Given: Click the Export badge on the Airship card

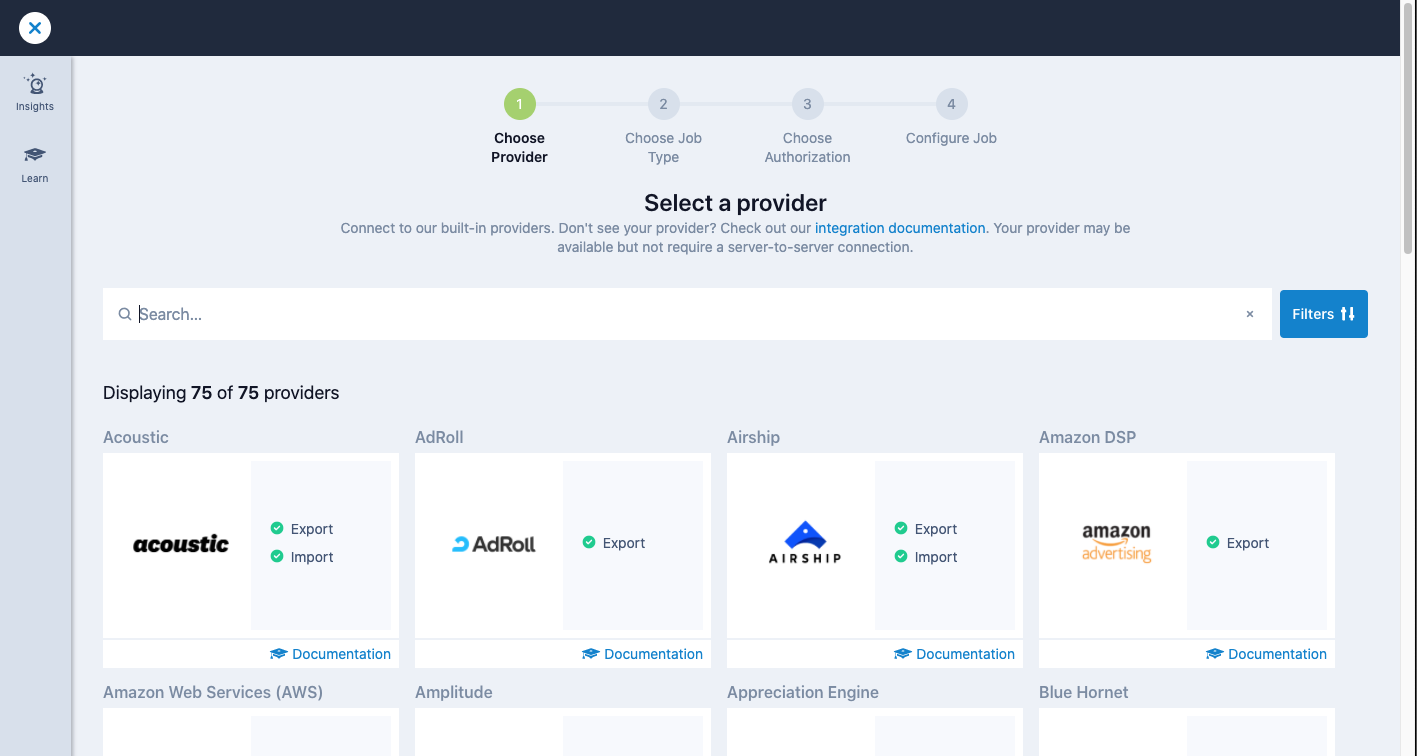Looking at the screenshot, I should pyautogui.click(x=925, y=528).
